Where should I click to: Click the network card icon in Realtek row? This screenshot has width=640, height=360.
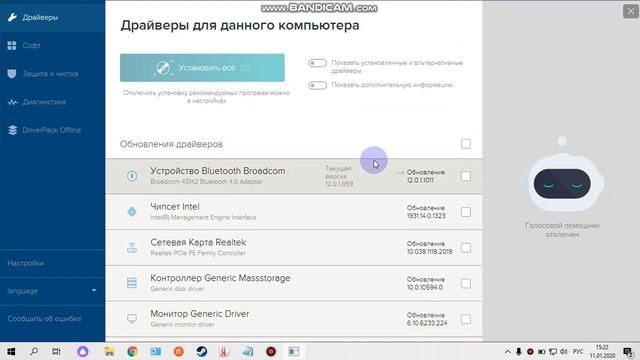[132, 247]
